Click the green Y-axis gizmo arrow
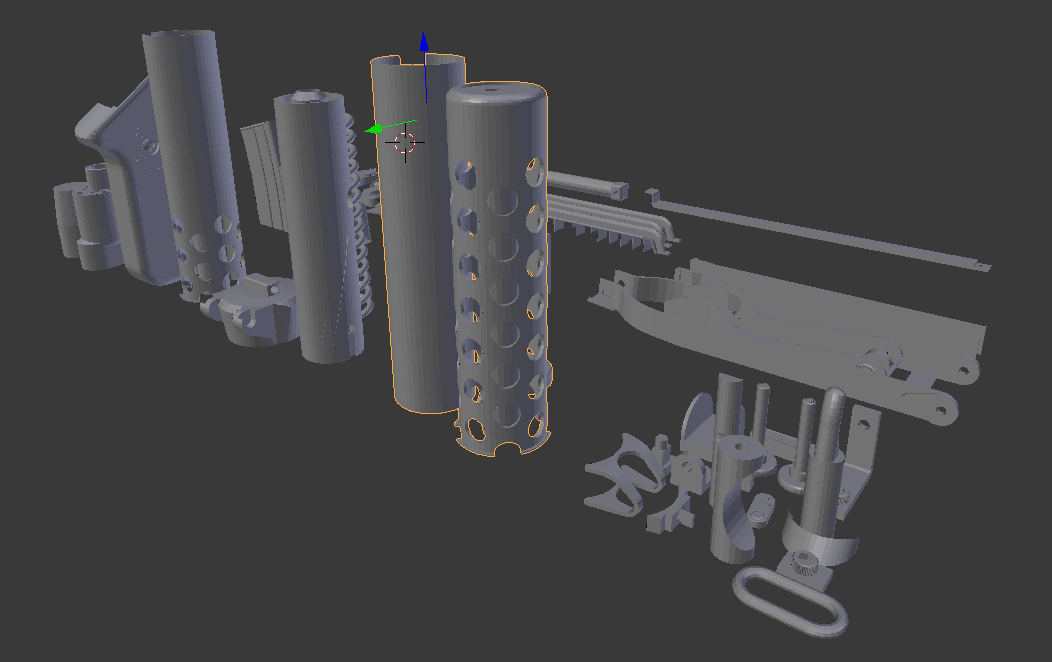Screen dimensions: 1052x662 point(374,129)
